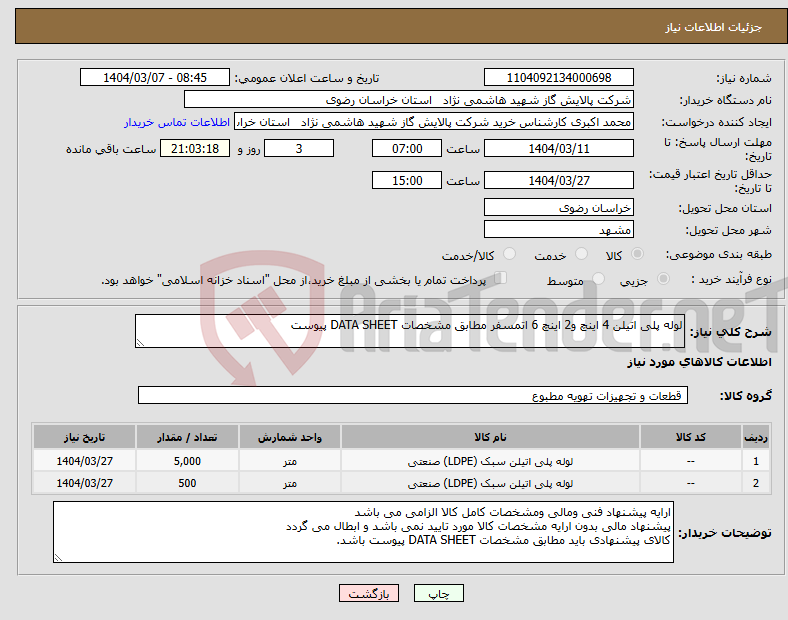Click row 2 need date 1404/03/27
788x620 pixels.
(x=84, y=483)
